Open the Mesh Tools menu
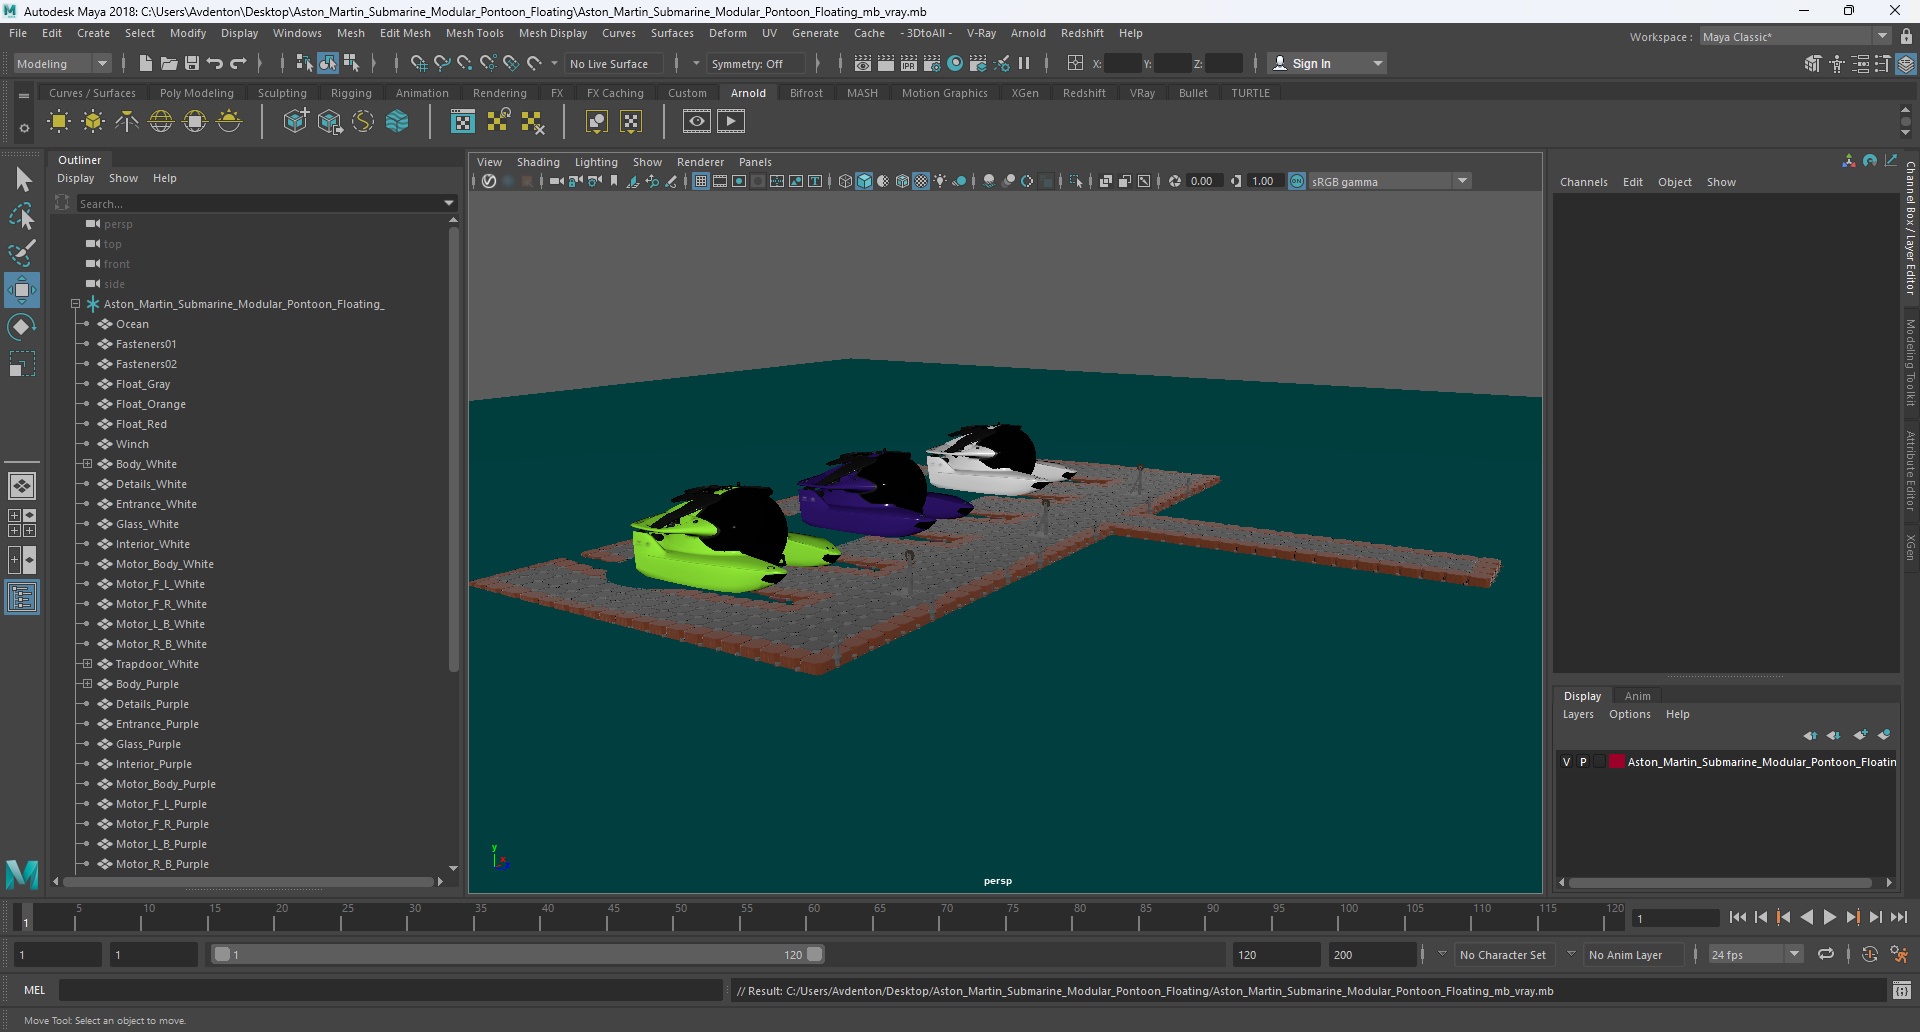 point(474,33)
